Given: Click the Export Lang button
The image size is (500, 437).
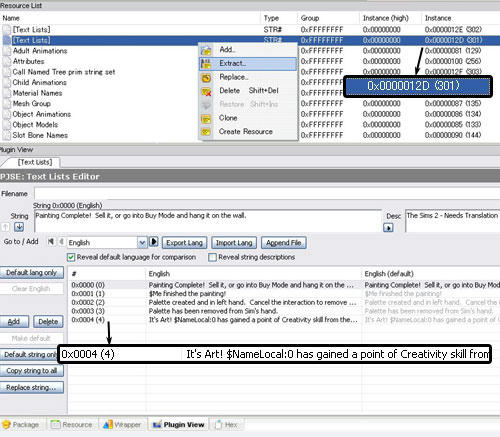Looking at the screenshot, I should 184,243.
